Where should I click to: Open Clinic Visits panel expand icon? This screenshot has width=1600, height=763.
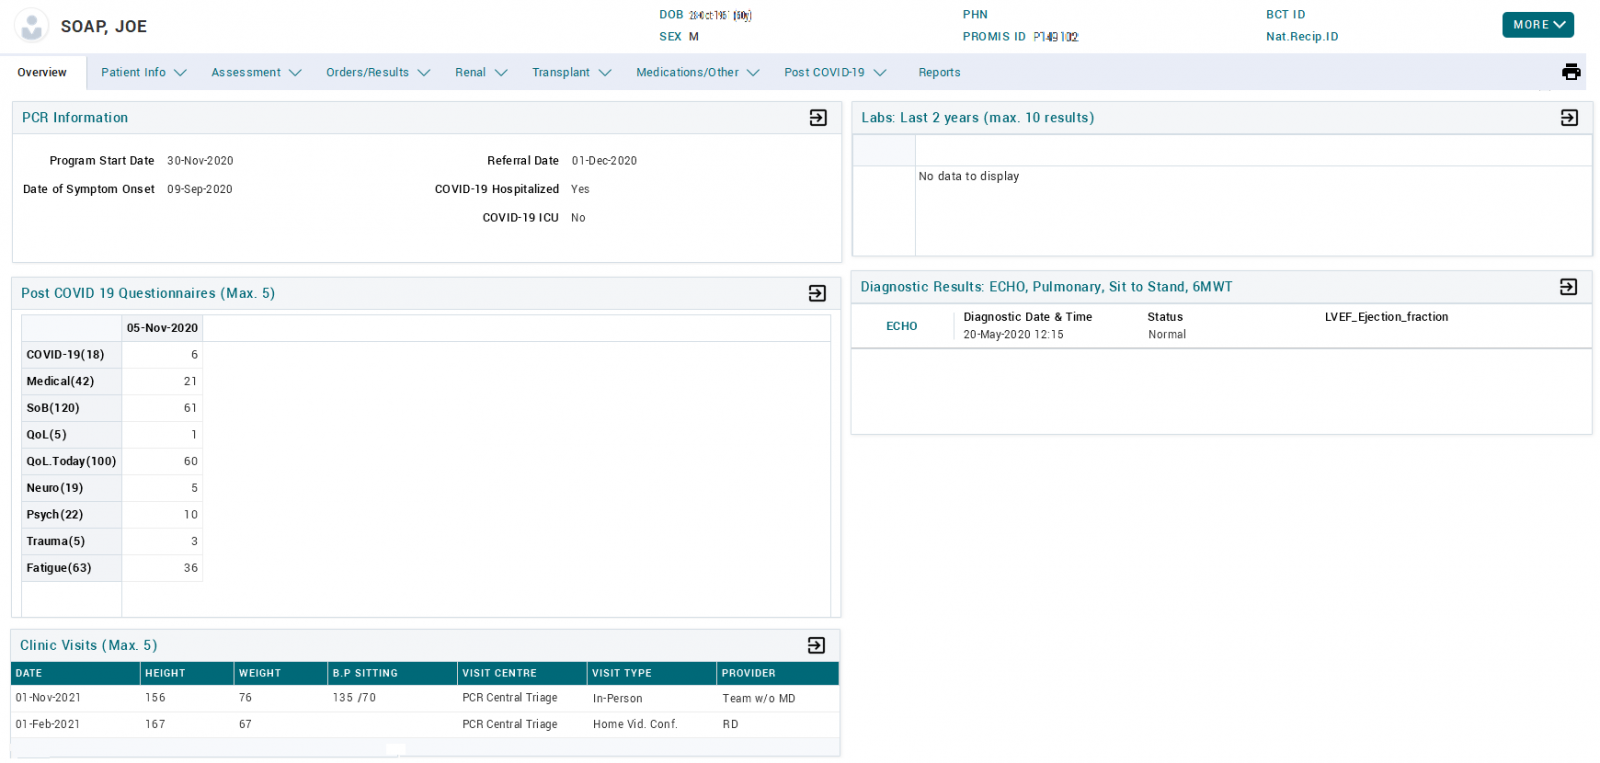(x=816, y=645)
